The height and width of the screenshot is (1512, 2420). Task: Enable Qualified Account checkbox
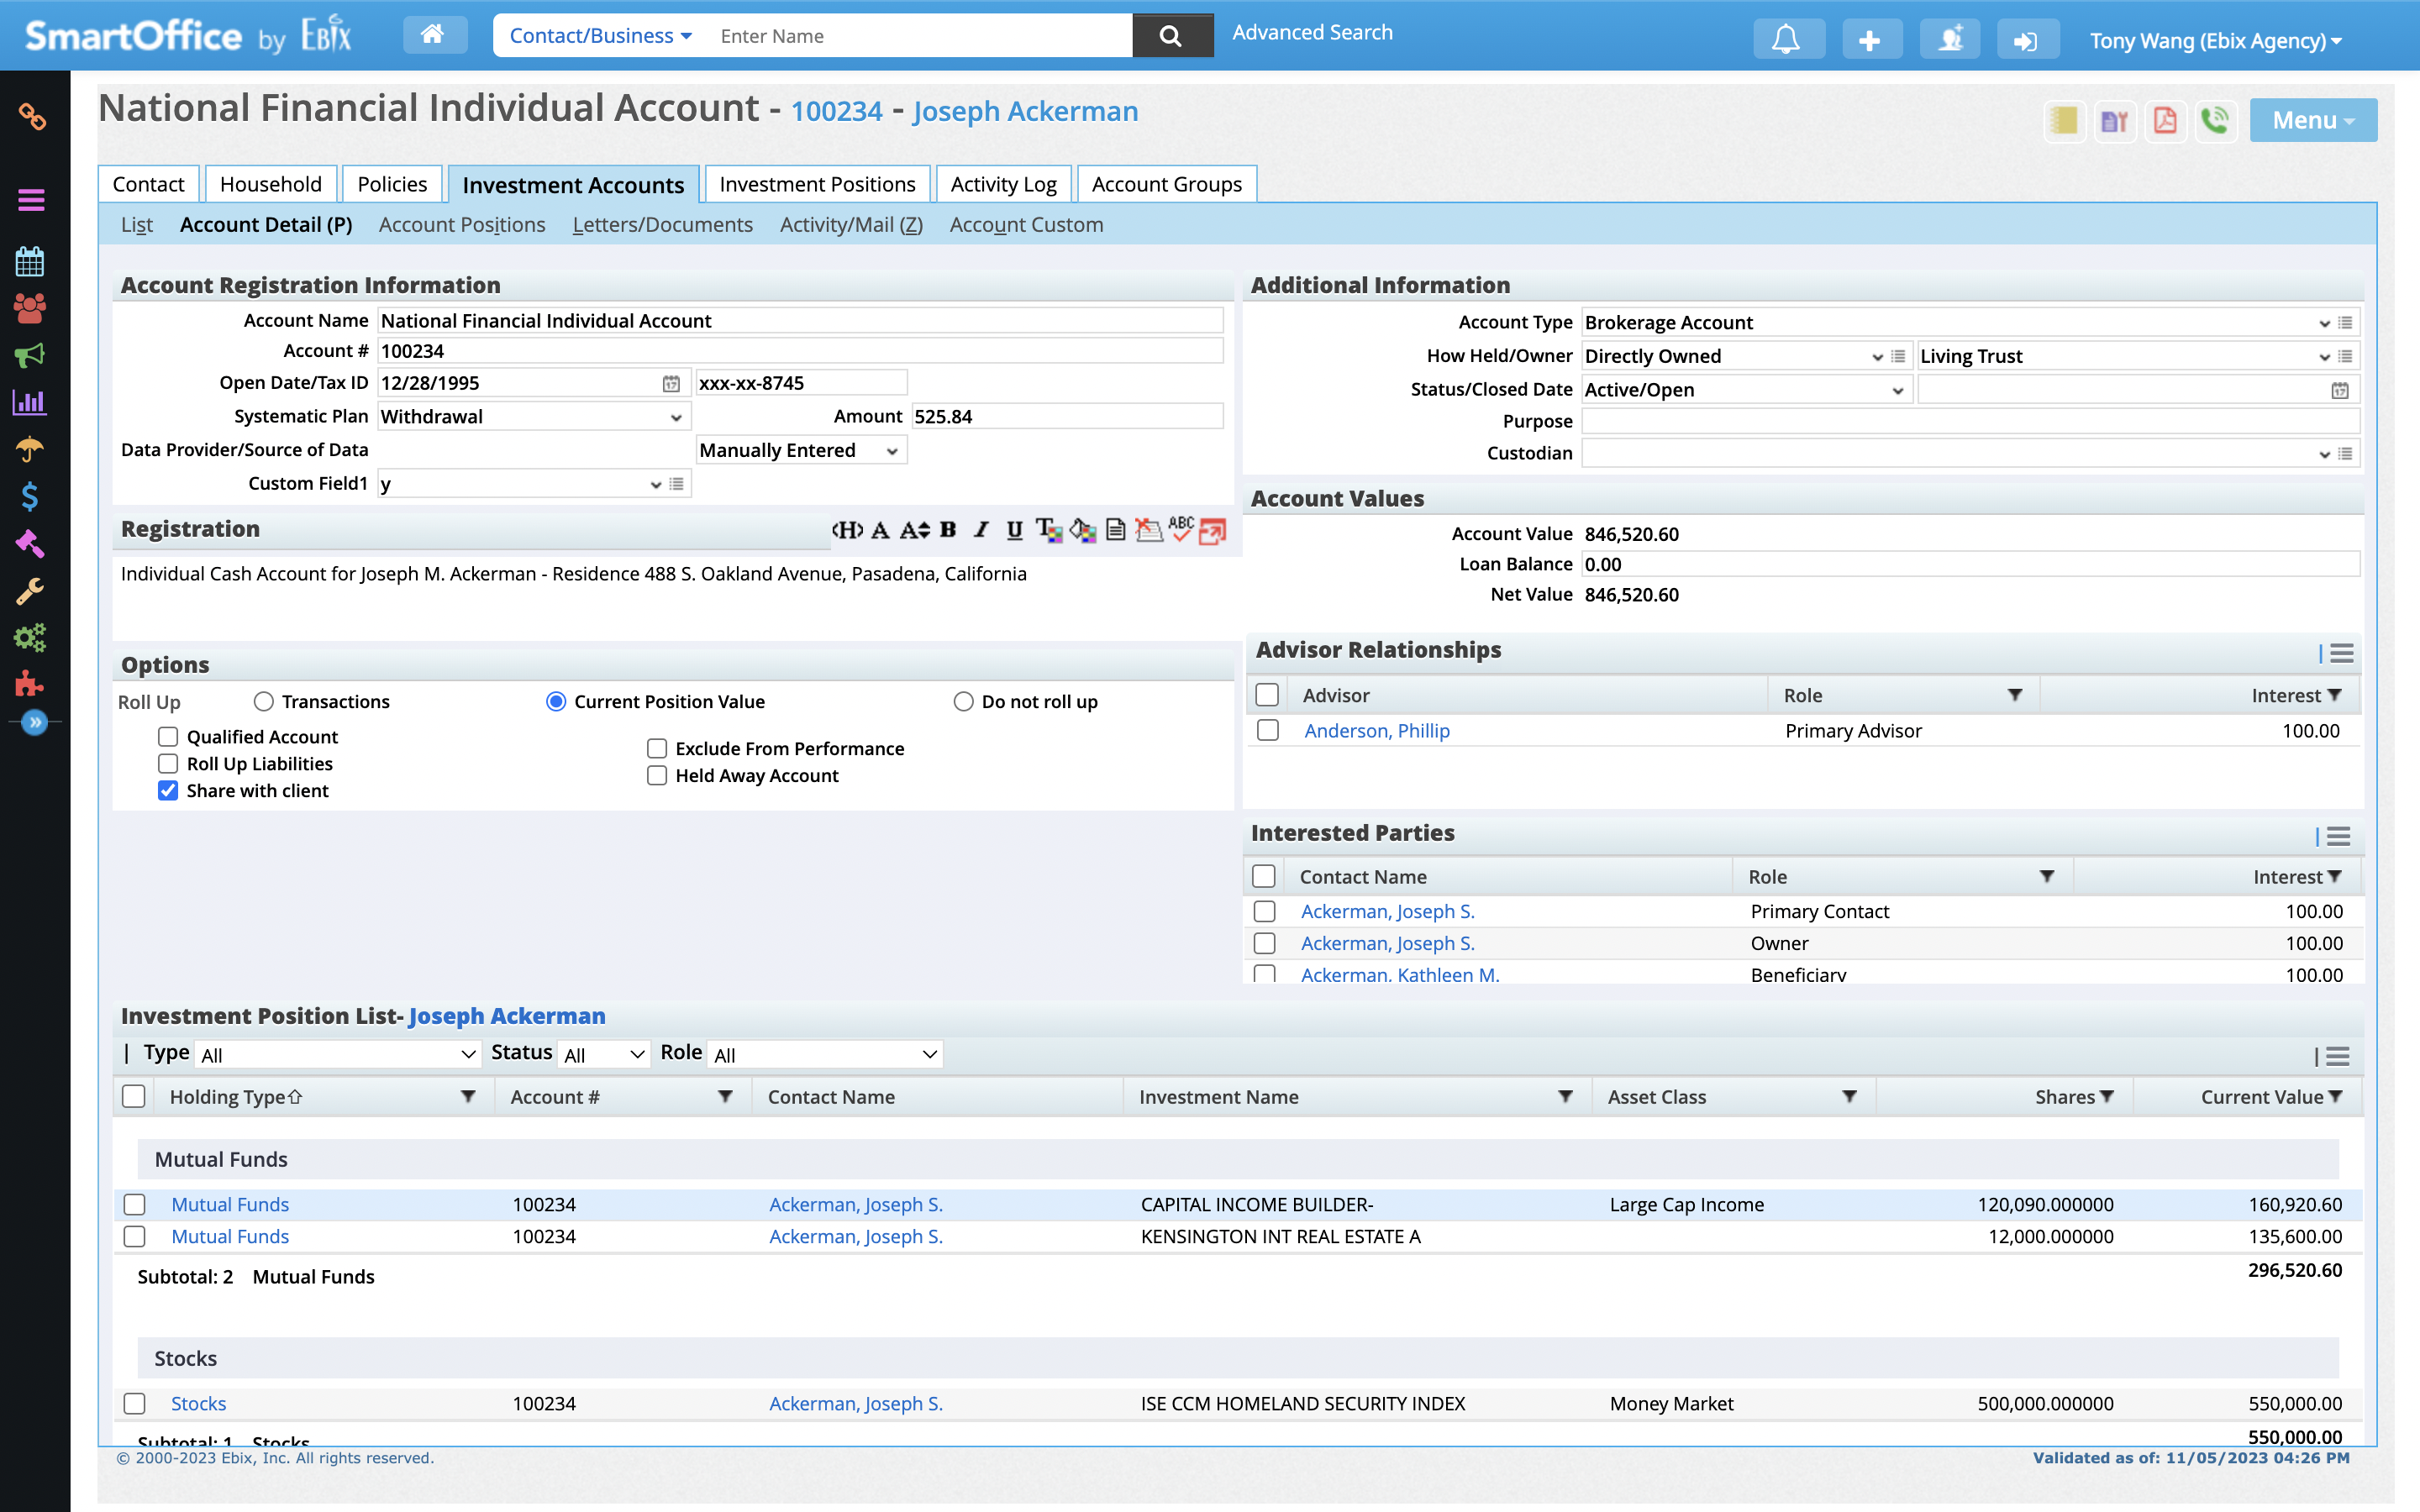point(168,737)
